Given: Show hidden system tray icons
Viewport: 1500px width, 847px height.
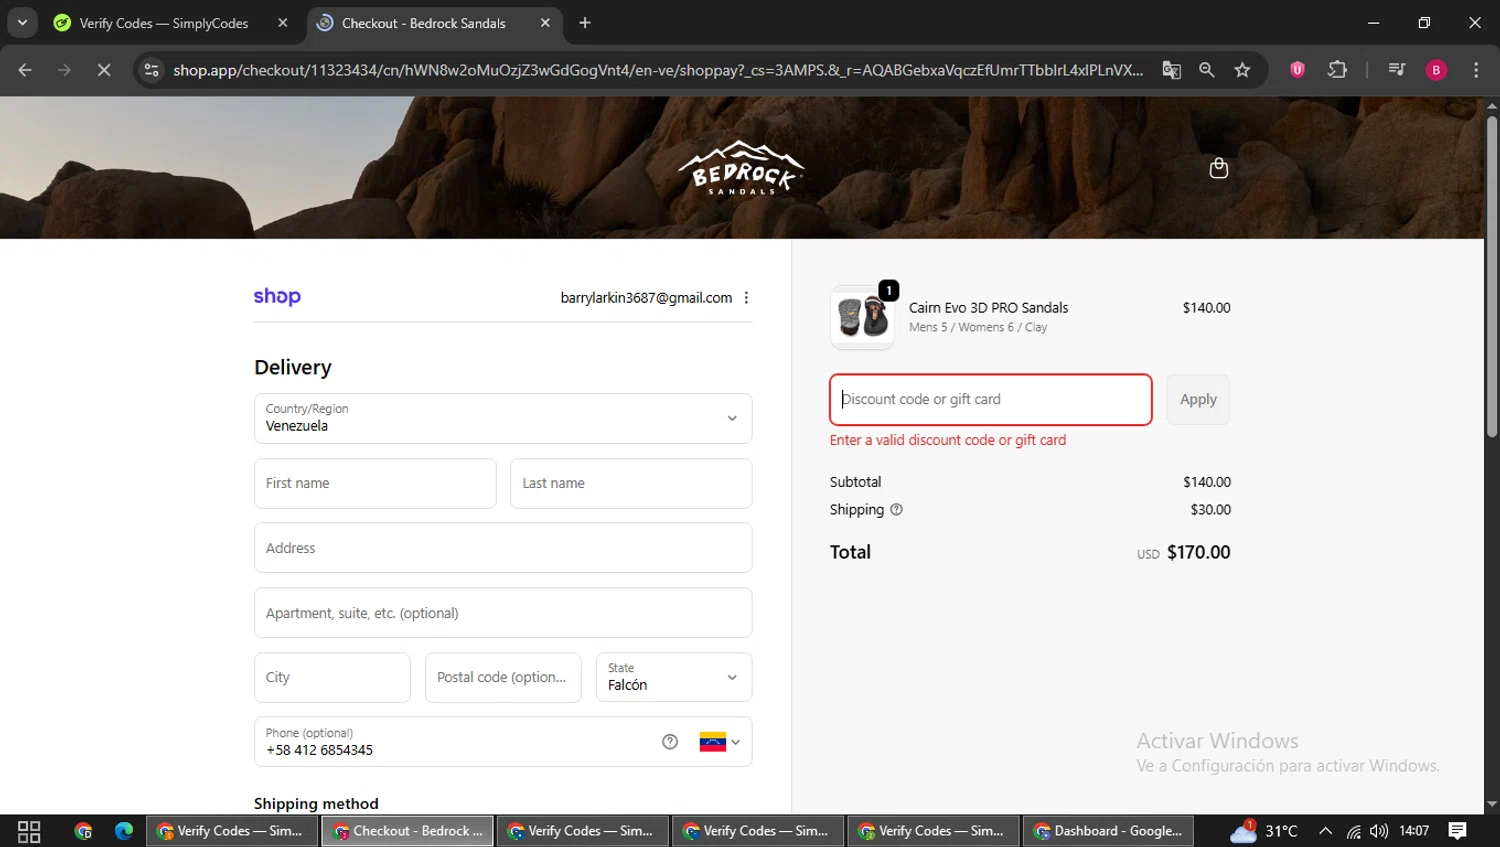Looking at the screenshot, I should coord(1325,831).
